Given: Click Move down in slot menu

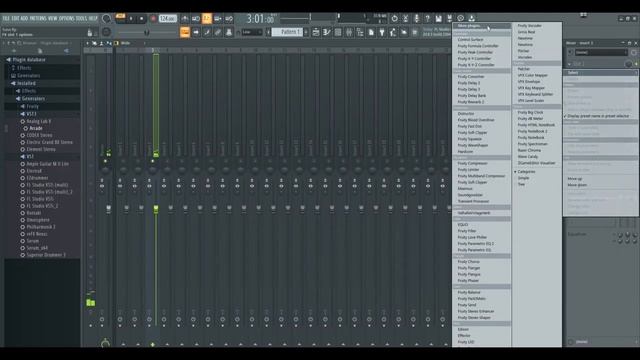Looking at the screenshot, I should click(x=577, y=185).
